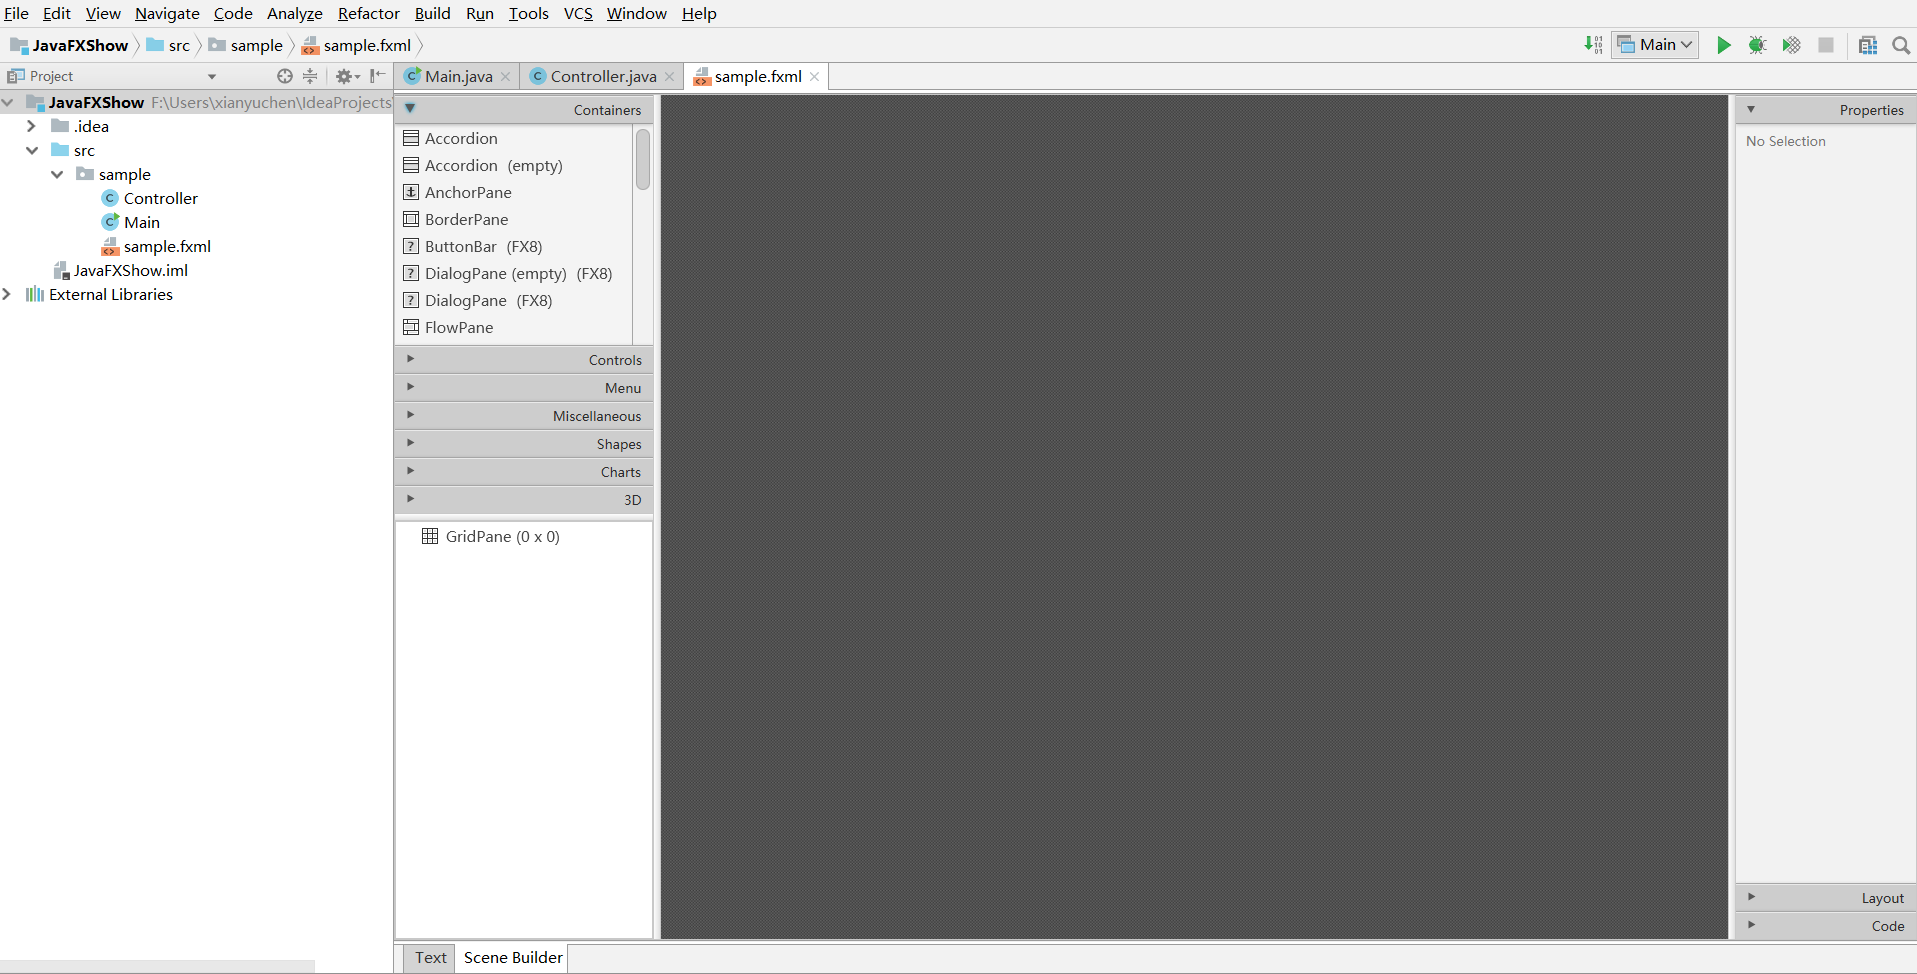1917x974 pixels.
Task: Click the GridPane hierarchy icon
Action: point(430,536)
